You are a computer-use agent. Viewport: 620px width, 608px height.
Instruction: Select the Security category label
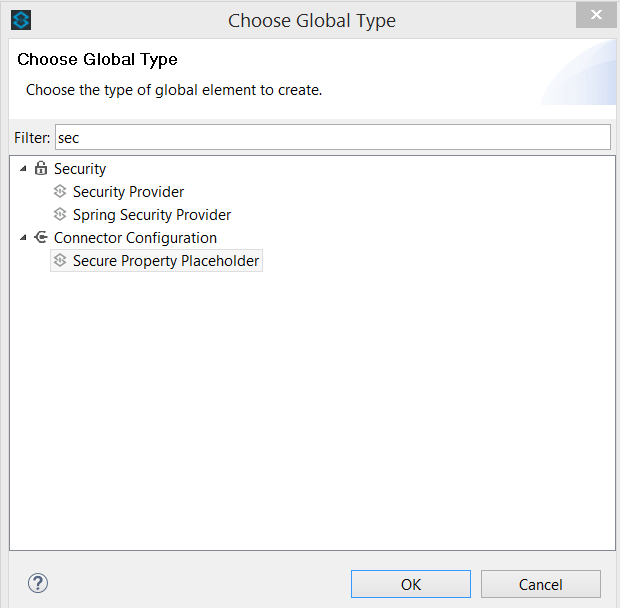(x=80, y=169)
